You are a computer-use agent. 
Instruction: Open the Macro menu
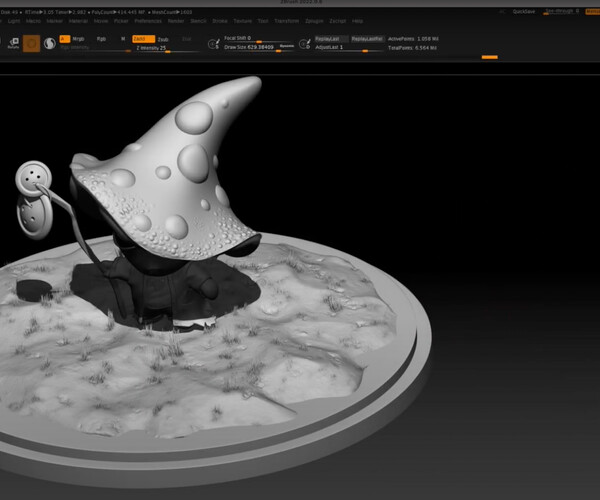[x=33, y=21]
